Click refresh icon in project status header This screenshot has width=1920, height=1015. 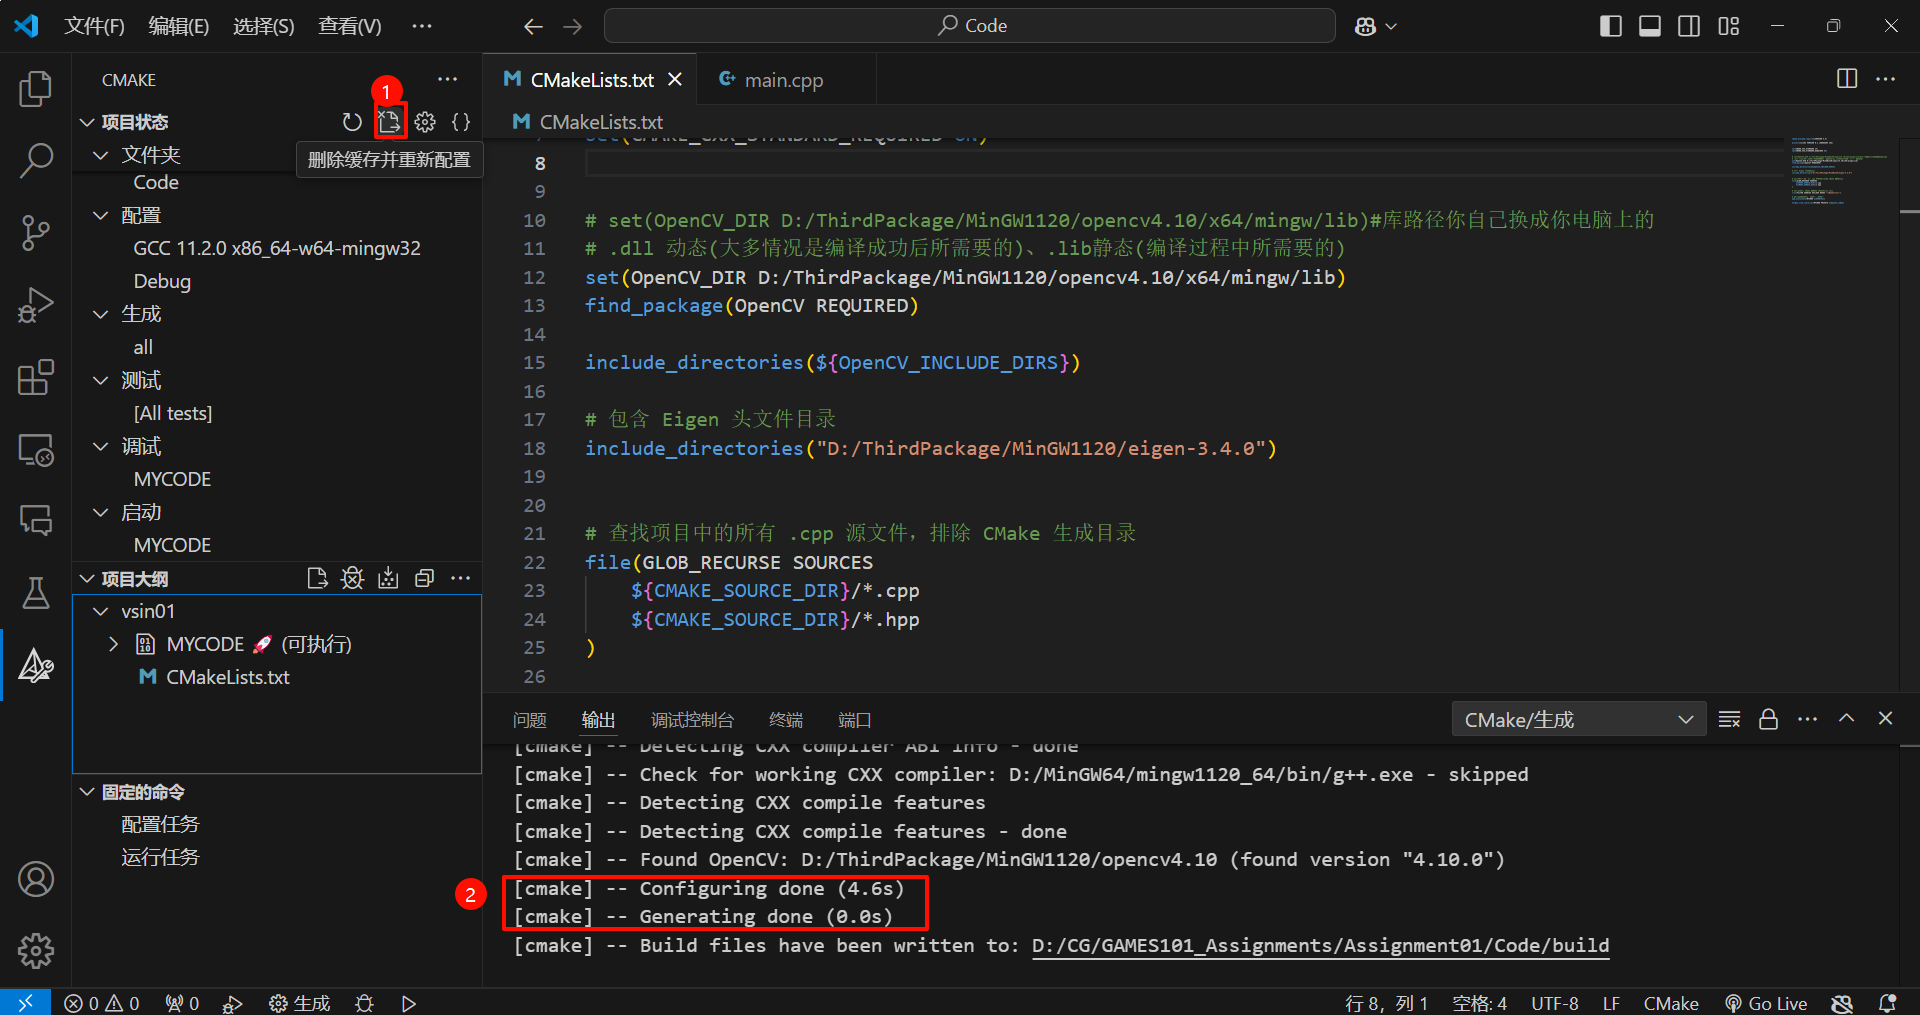pyautogui.click(x=352, y=122)
